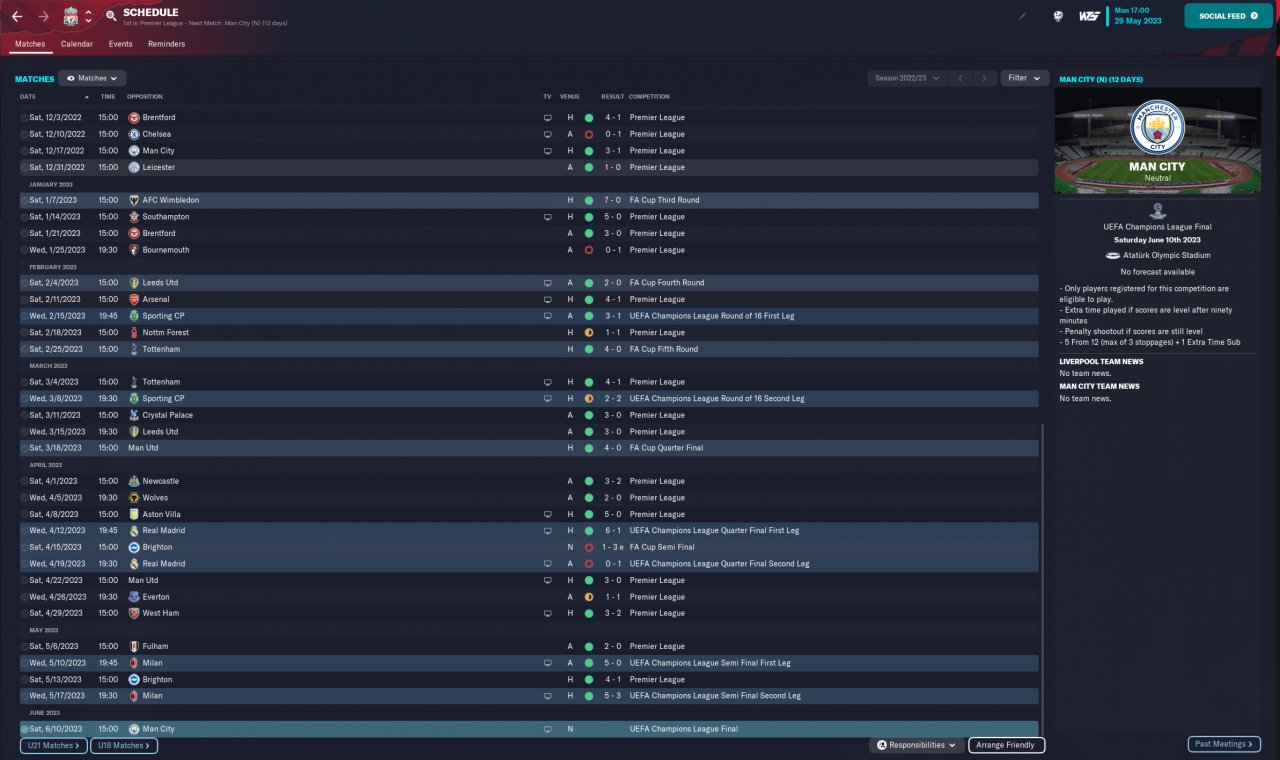Open the Filter dropdown
1280x760 pixels.
coord(1024,78)
